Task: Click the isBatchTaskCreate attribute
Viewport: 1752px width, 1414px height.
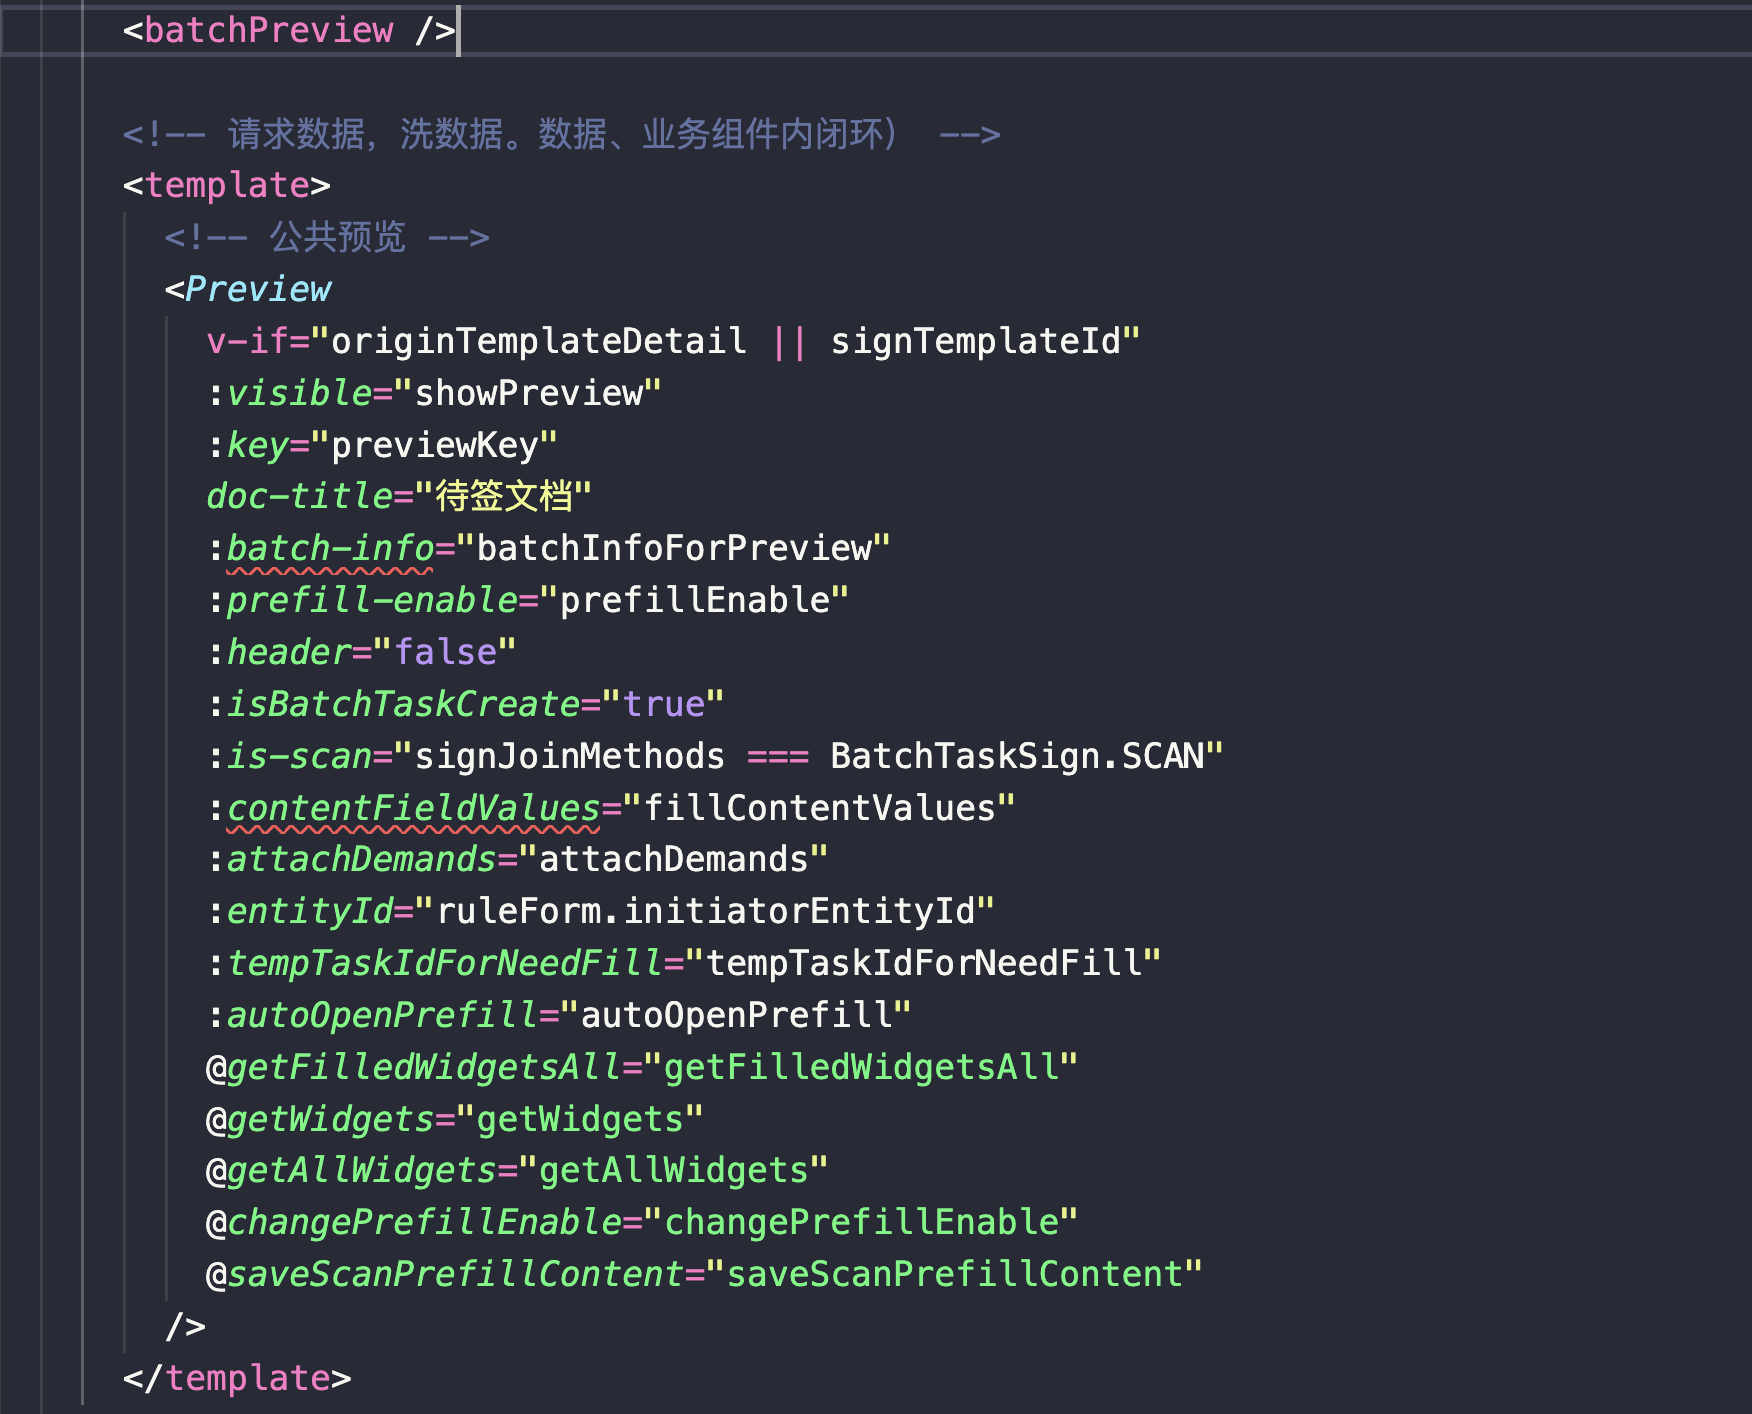Action: [x=403, y=704]
